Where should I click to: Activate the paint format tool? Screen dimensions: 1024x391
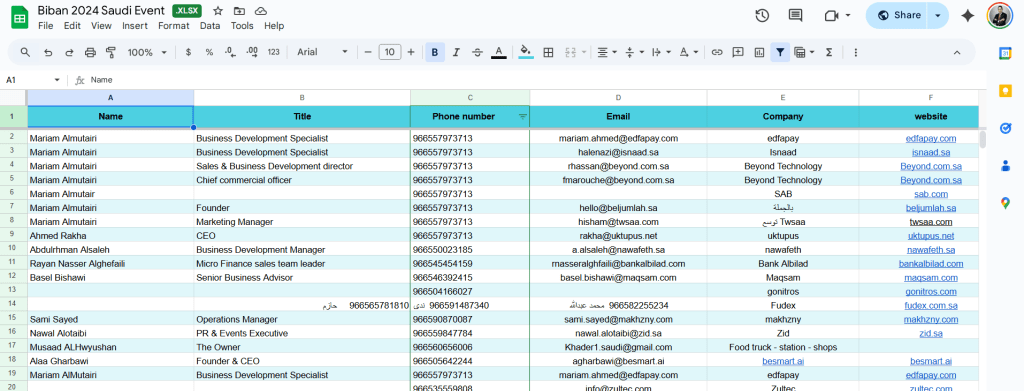pos(111,52)
